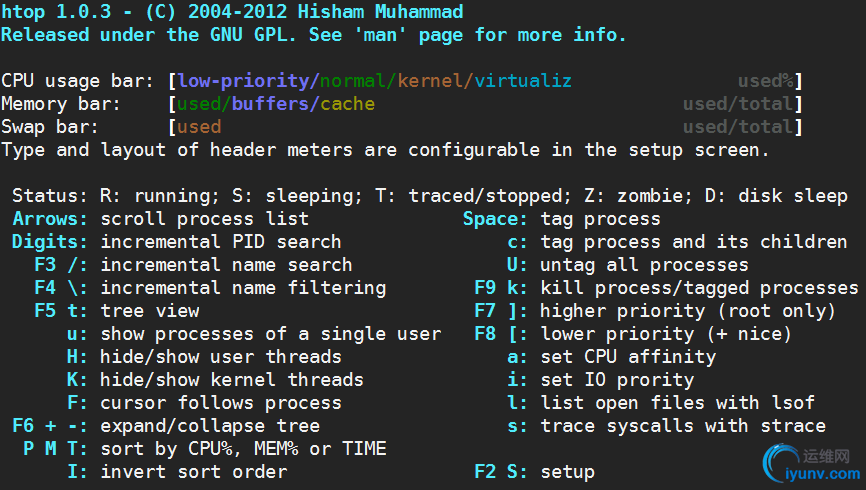Viewport: 866px width, 490px height.
Task: Click the 'F4 \:' key label
Action: click(61, 288)
